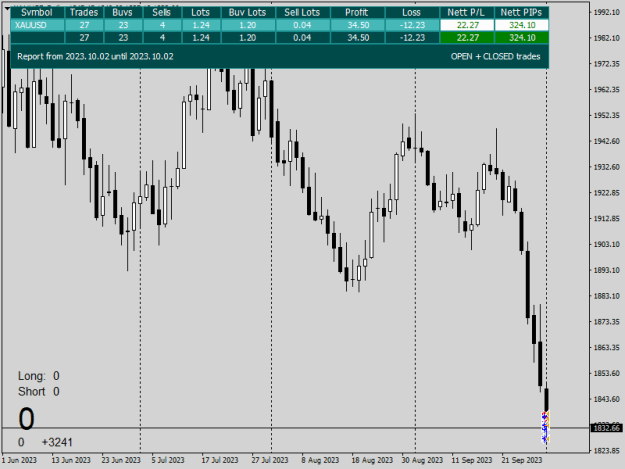Screen dimensions: 625x469
Task: Click the white 22.27 Nett P/L cell
Action: (467, 25)
